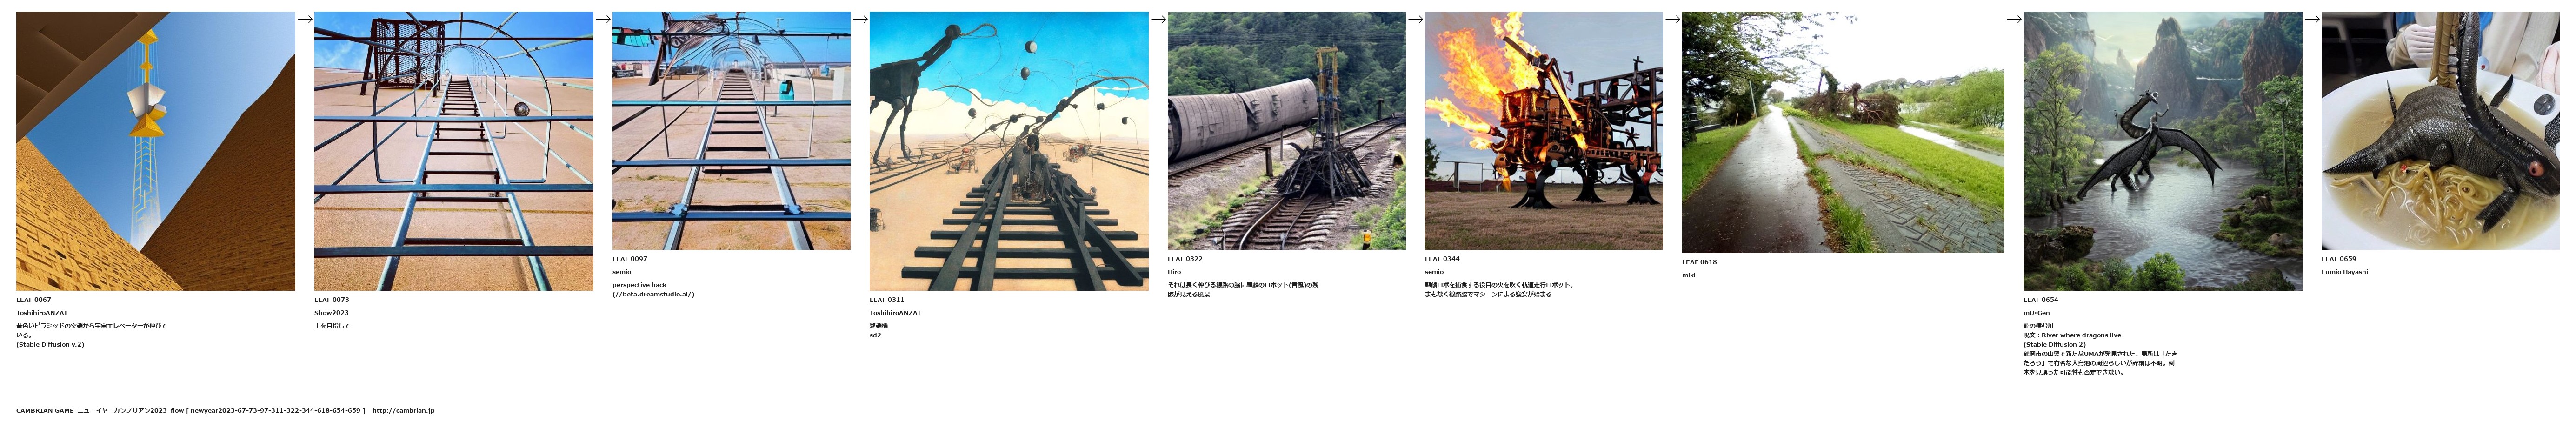The width and height of the screenshot is (2576, 422).
Task: Click the arrow before the fire-breathing robot image
Action: point(1415,19)
